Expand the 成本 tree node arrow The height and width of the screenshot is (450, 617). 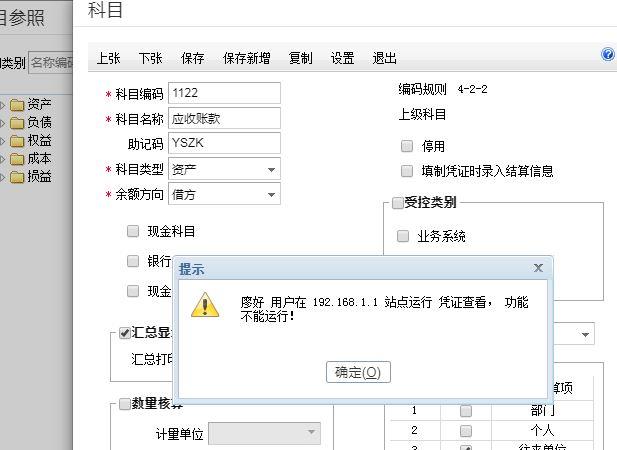click(x=2, y=159)
